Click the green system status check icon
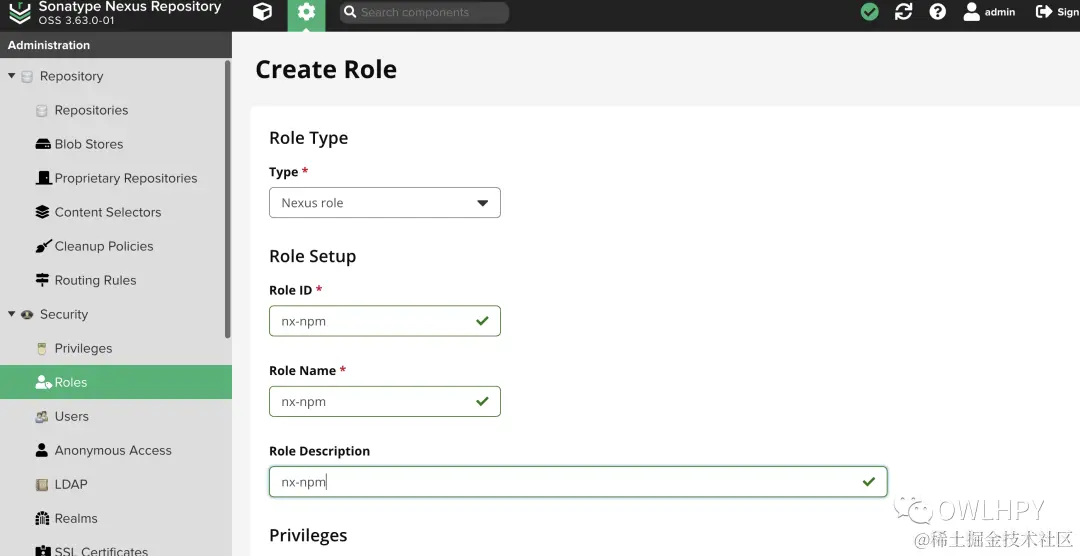Image resolution: width=1080 pixels, height=556 pixels. (870, 12)
